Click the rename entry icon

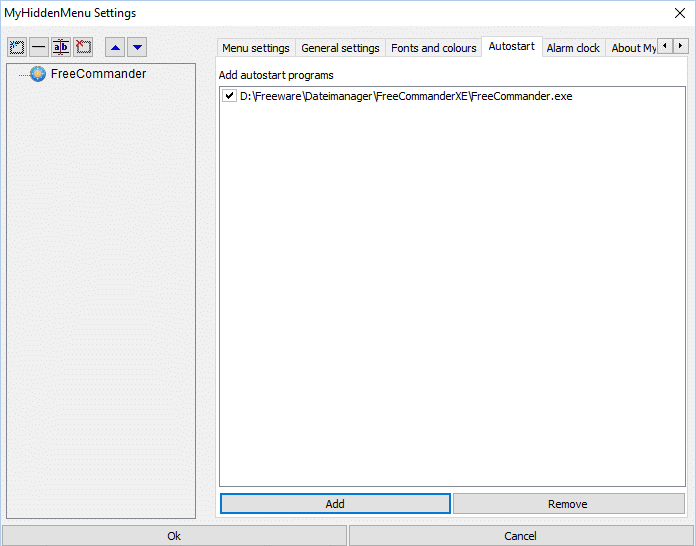(x=60, y=47)
